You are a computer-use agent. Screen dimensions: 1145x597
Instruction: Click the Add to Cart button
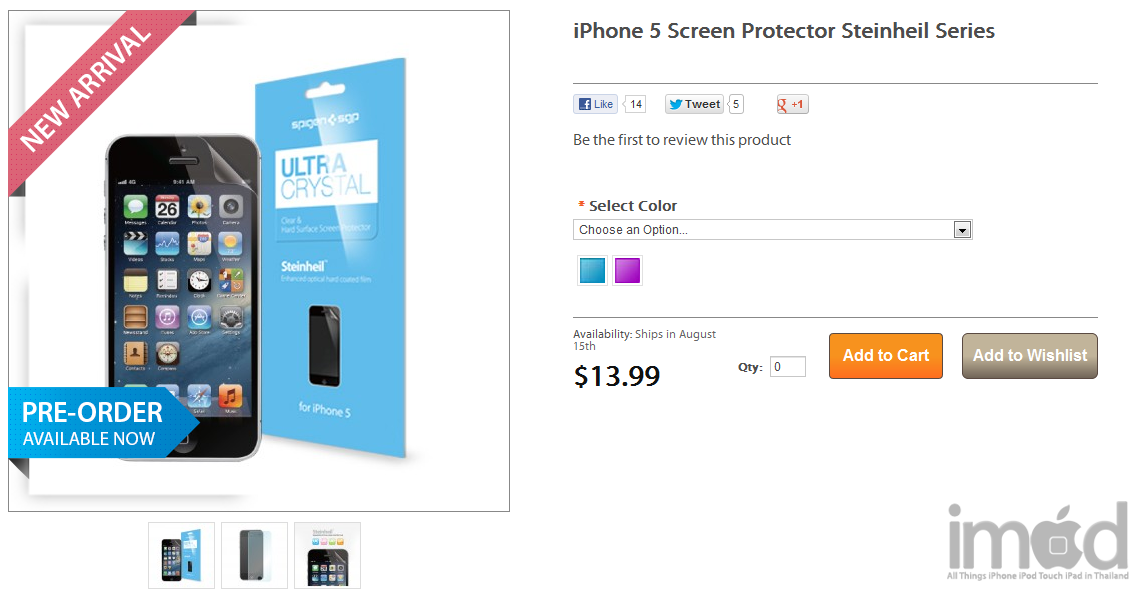point(885,356)
